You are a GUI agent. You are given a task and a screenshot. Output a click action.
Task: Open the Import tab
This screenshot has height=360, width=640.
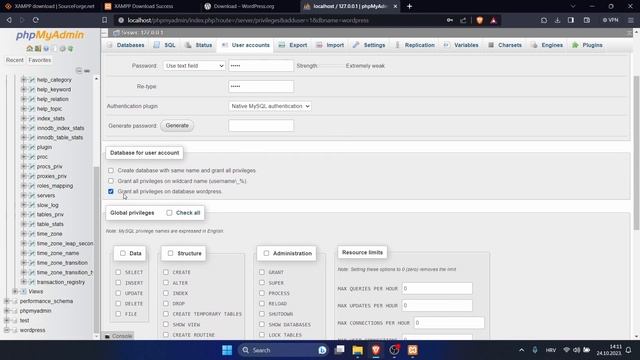pos(330,45)
